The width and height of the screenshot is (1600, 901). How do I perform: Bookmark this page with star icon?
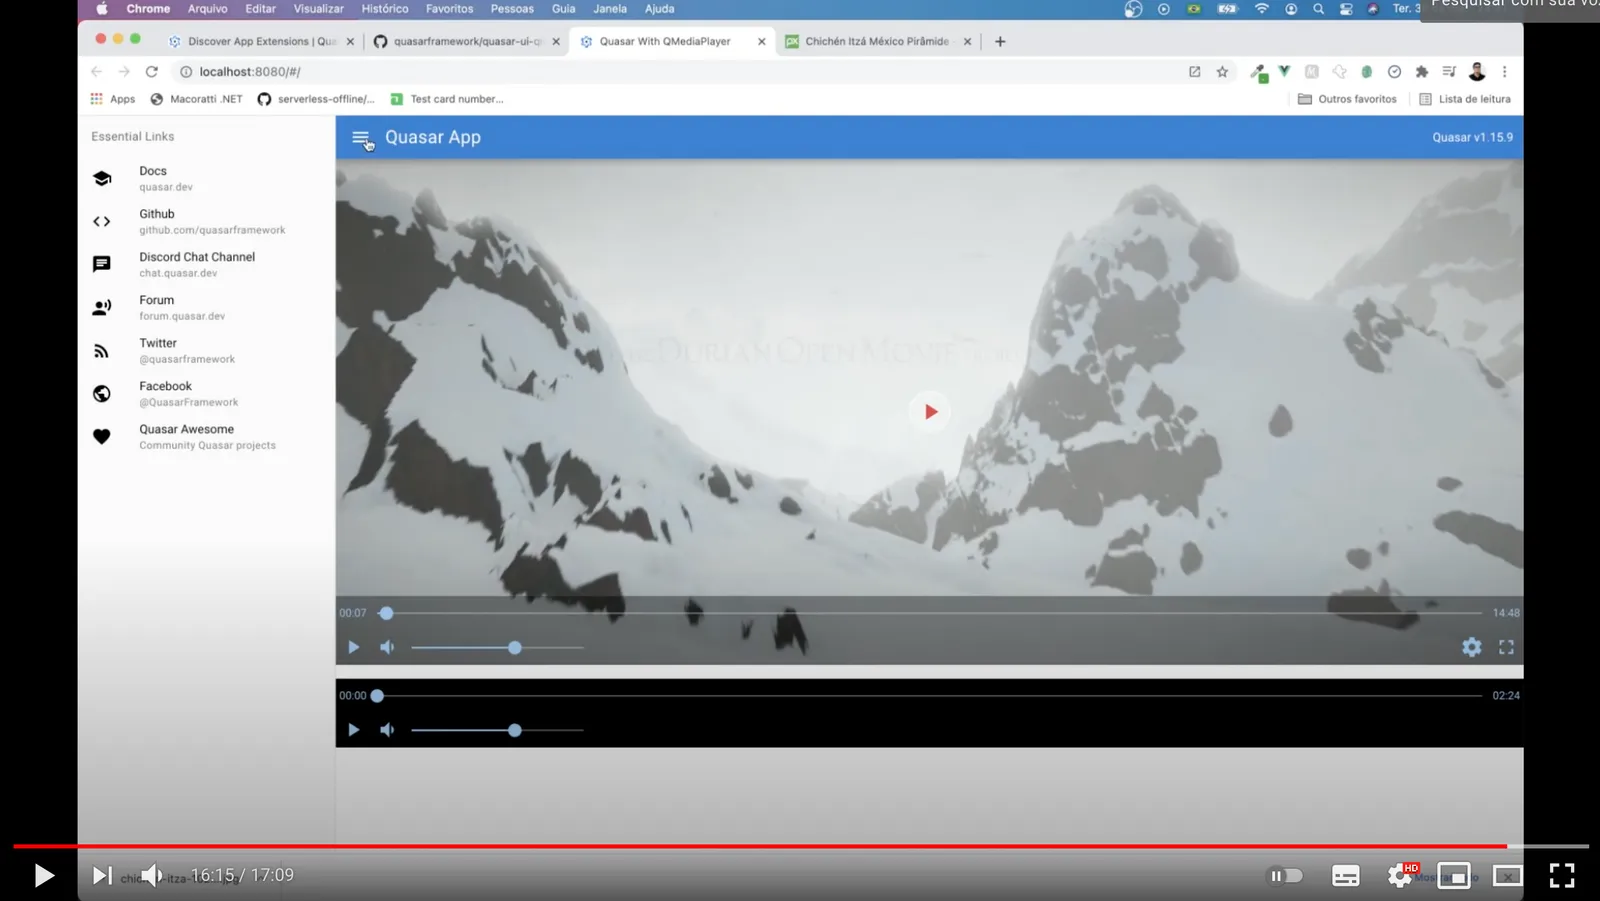pyautogui.click(x=1222, y=72)
